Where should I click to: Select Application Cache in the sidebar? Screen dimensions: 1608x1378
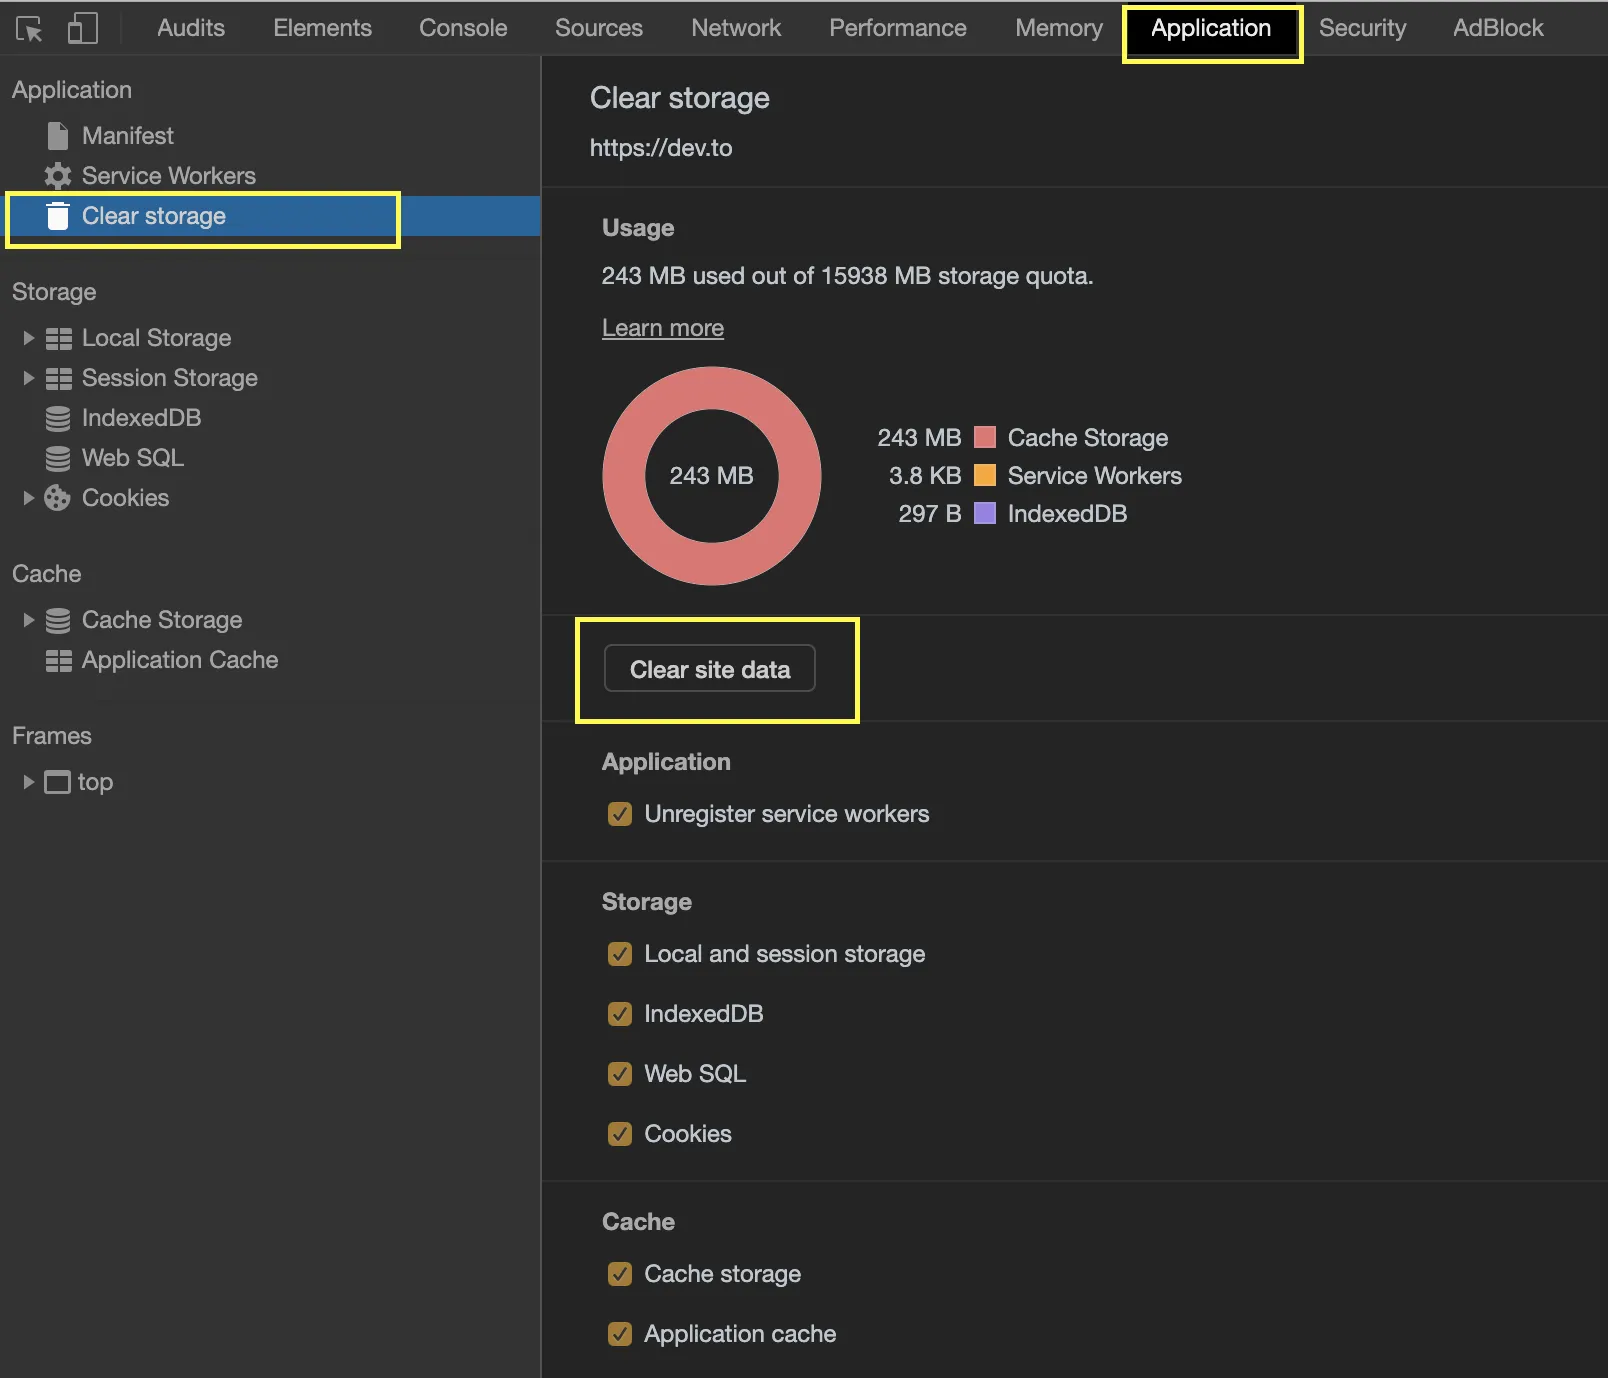tap(180, 660)
